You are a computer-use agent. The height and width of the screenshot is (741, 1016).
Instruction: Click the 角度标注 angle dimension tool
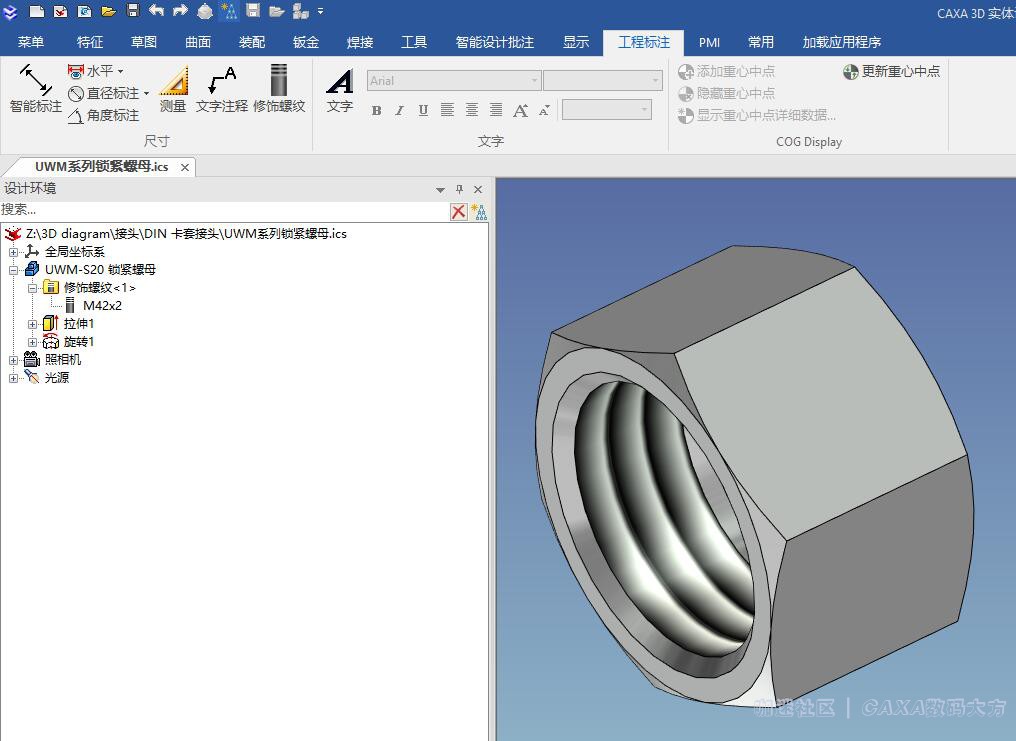pyautogui.click(x=103, y=115)
